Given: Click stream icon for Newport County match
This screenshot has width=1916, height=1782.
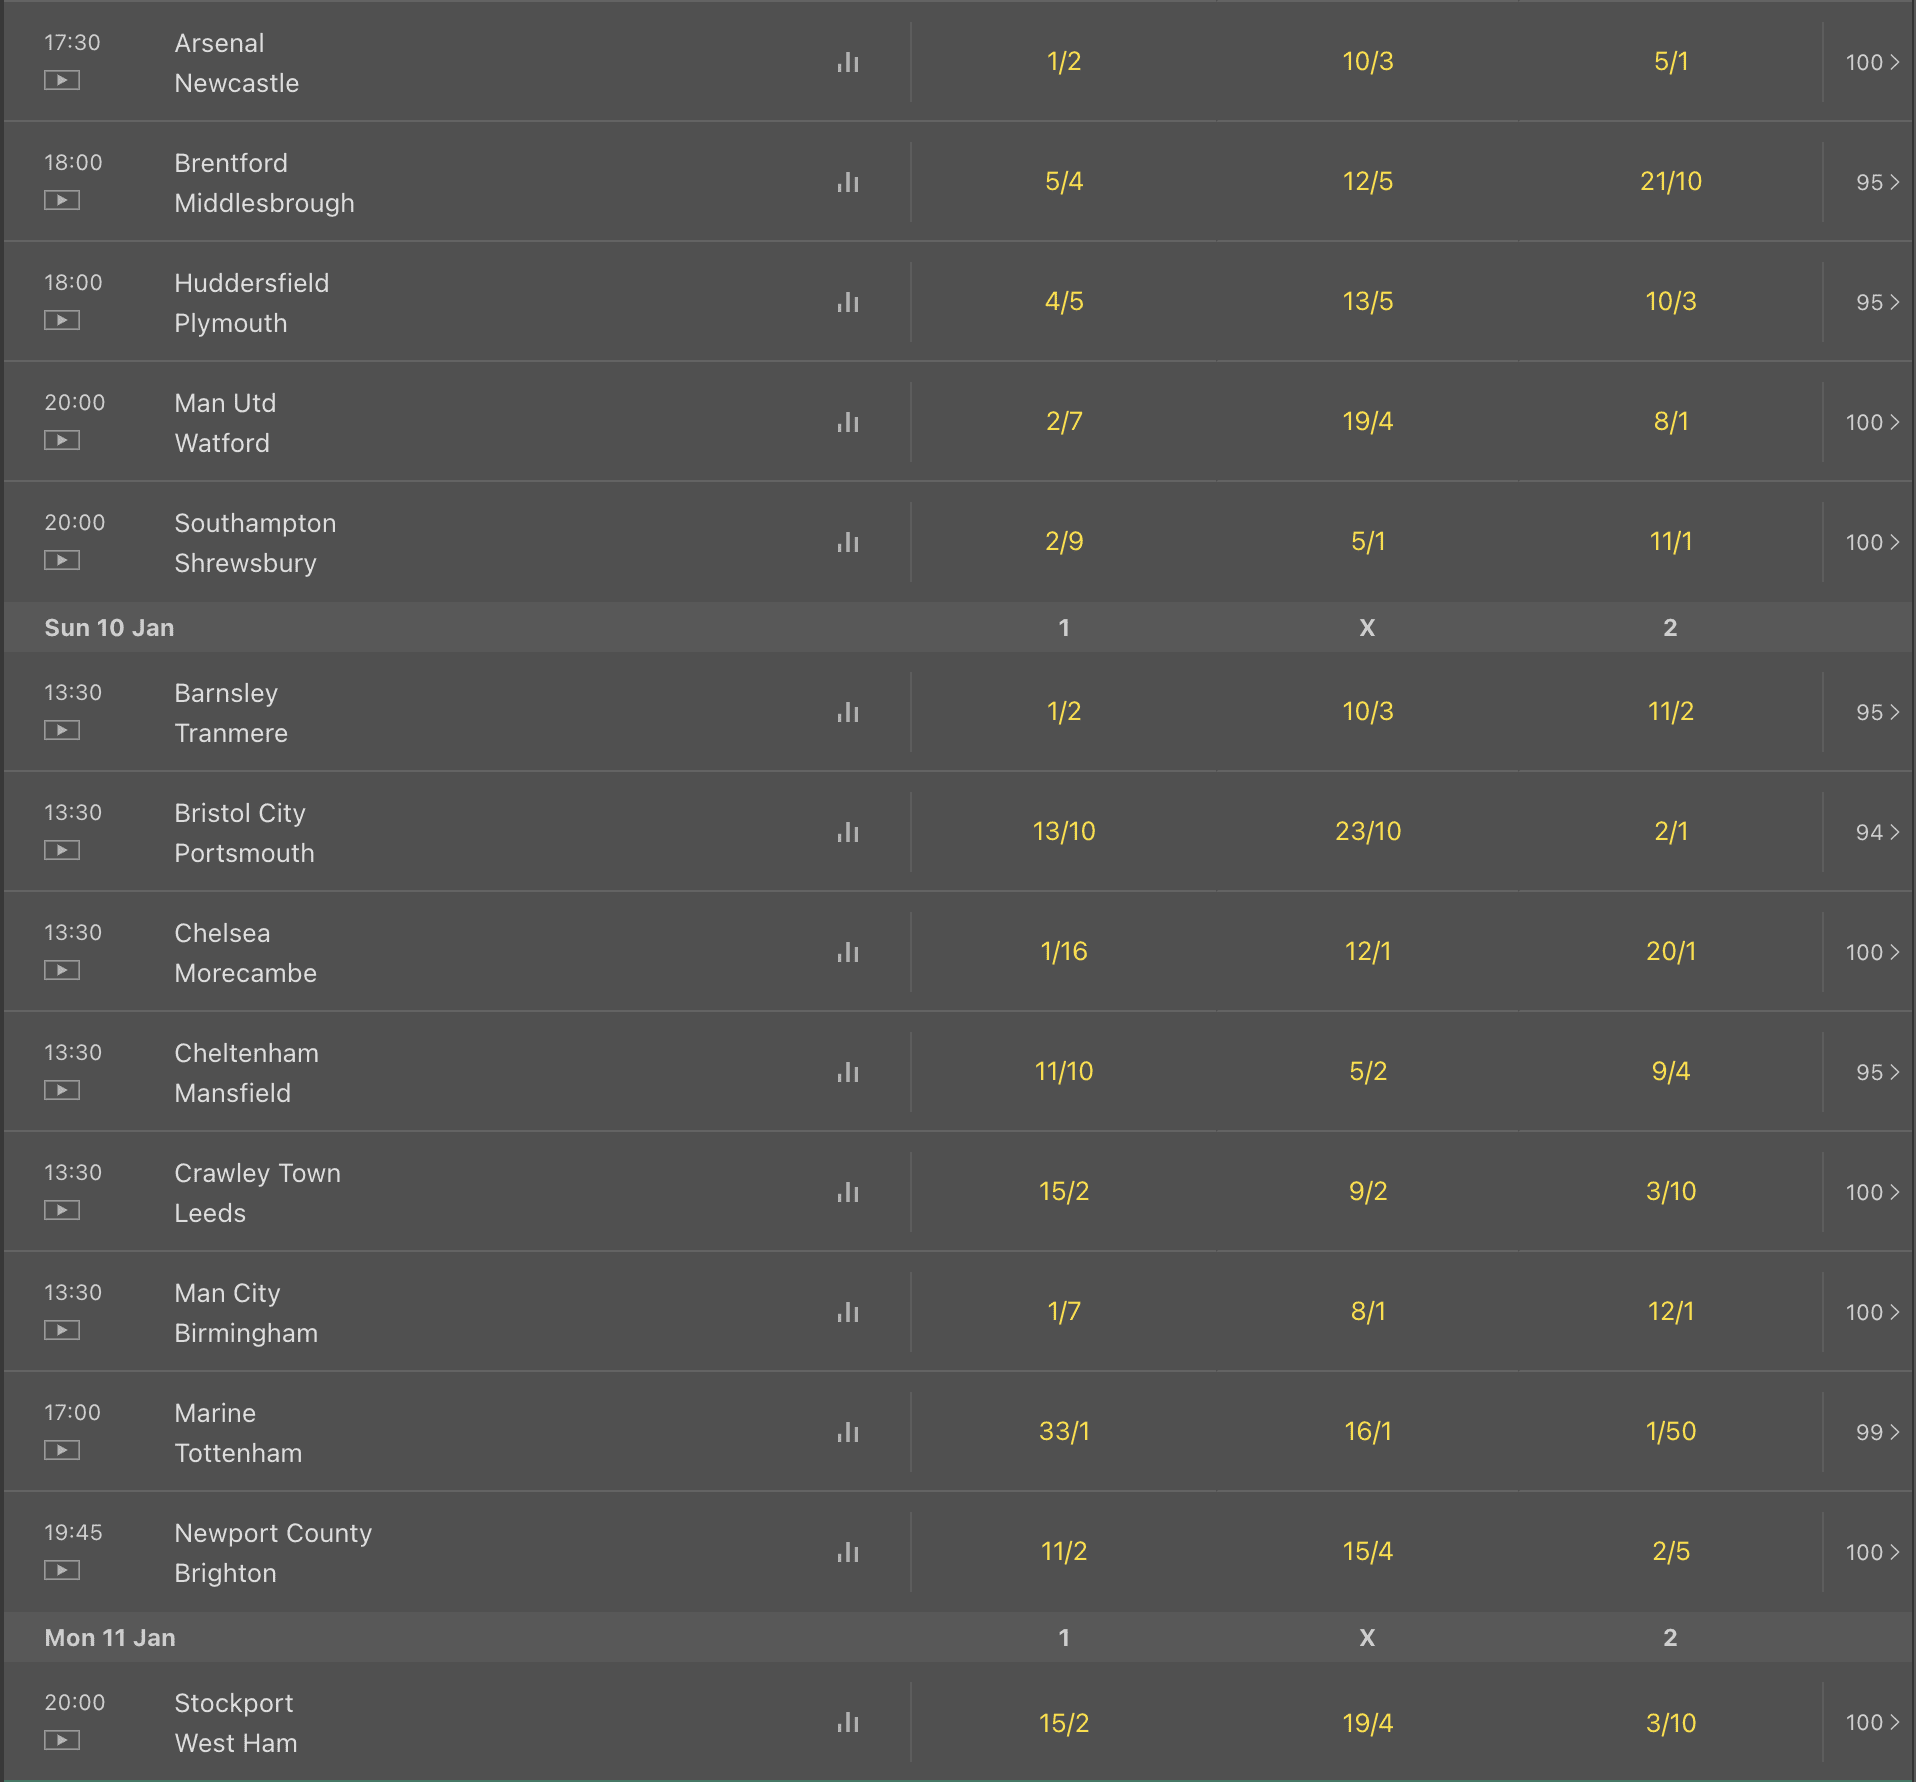Looking at the screenshot, I should point(62,1570).
